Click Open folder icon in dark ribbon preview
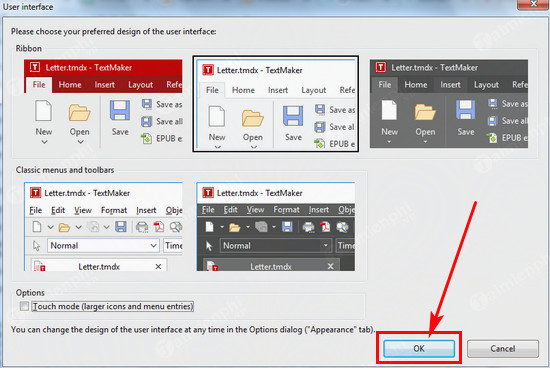 coord(425,112)
